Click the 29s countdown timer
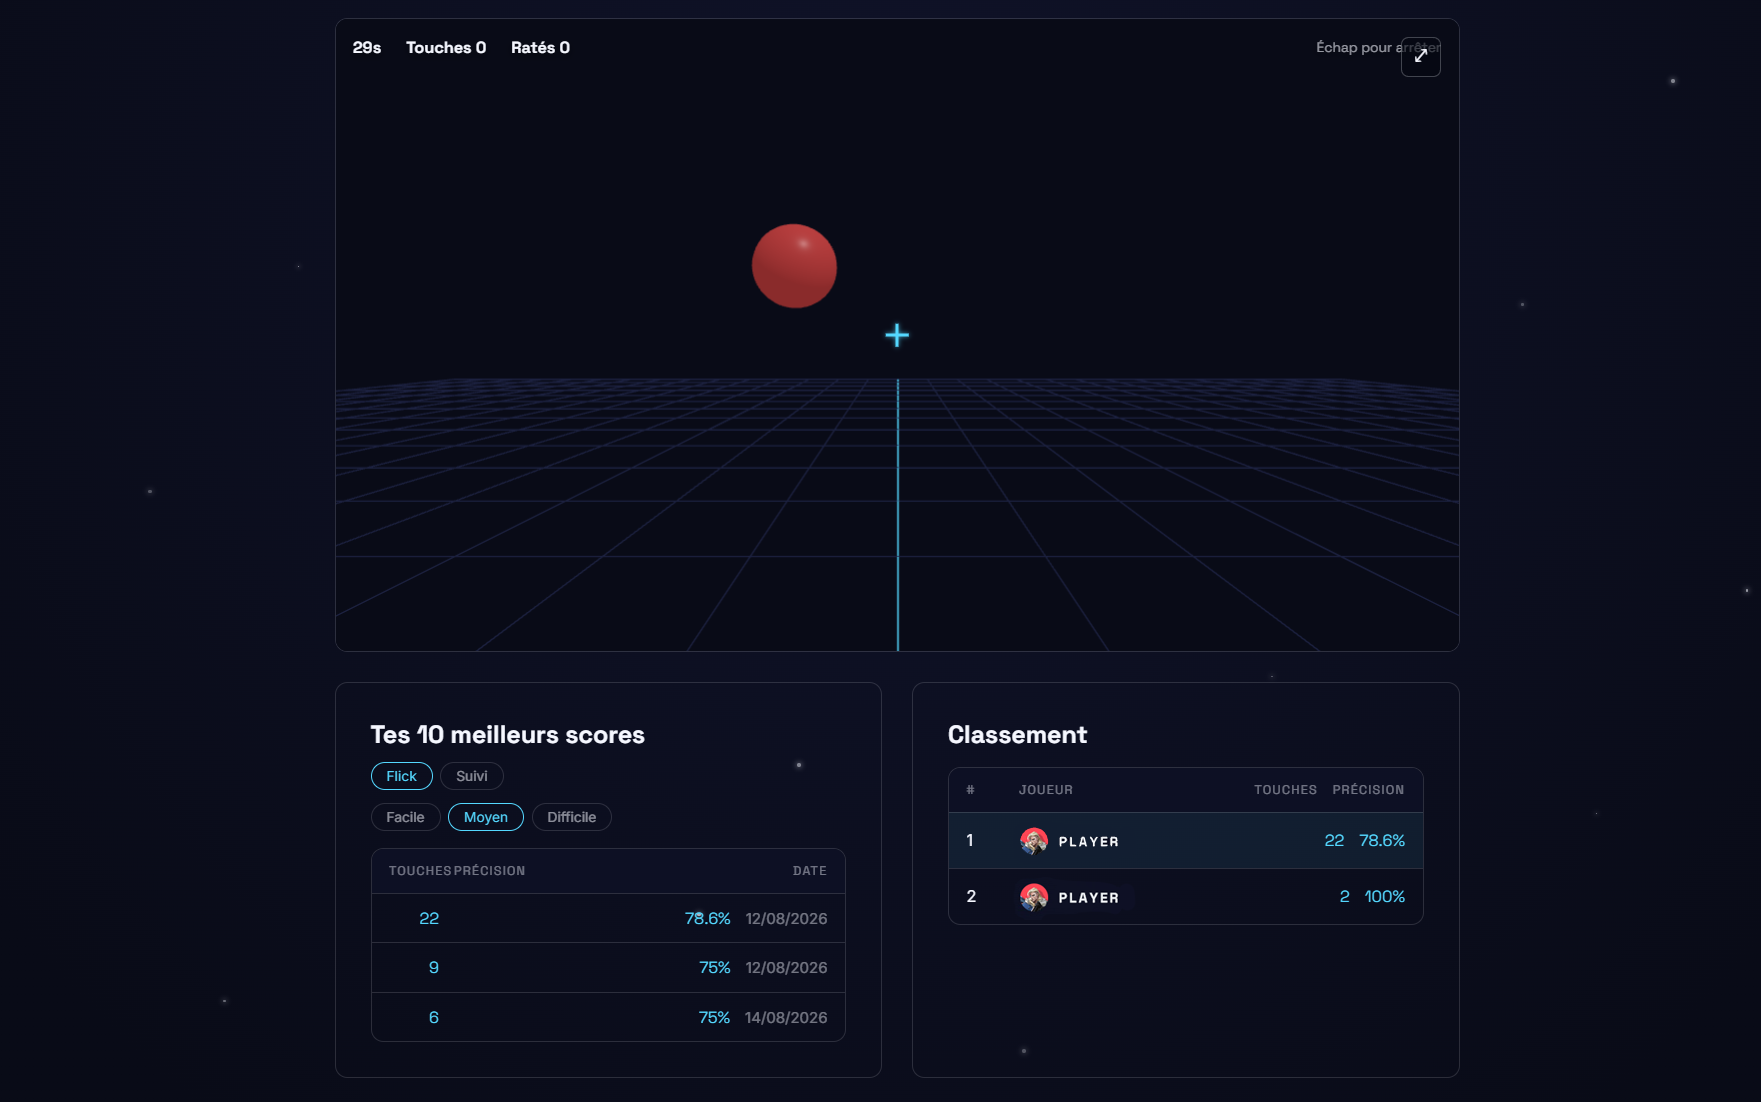Image resolution: width=1761 pixels, height=1102 pixels. 367,48
